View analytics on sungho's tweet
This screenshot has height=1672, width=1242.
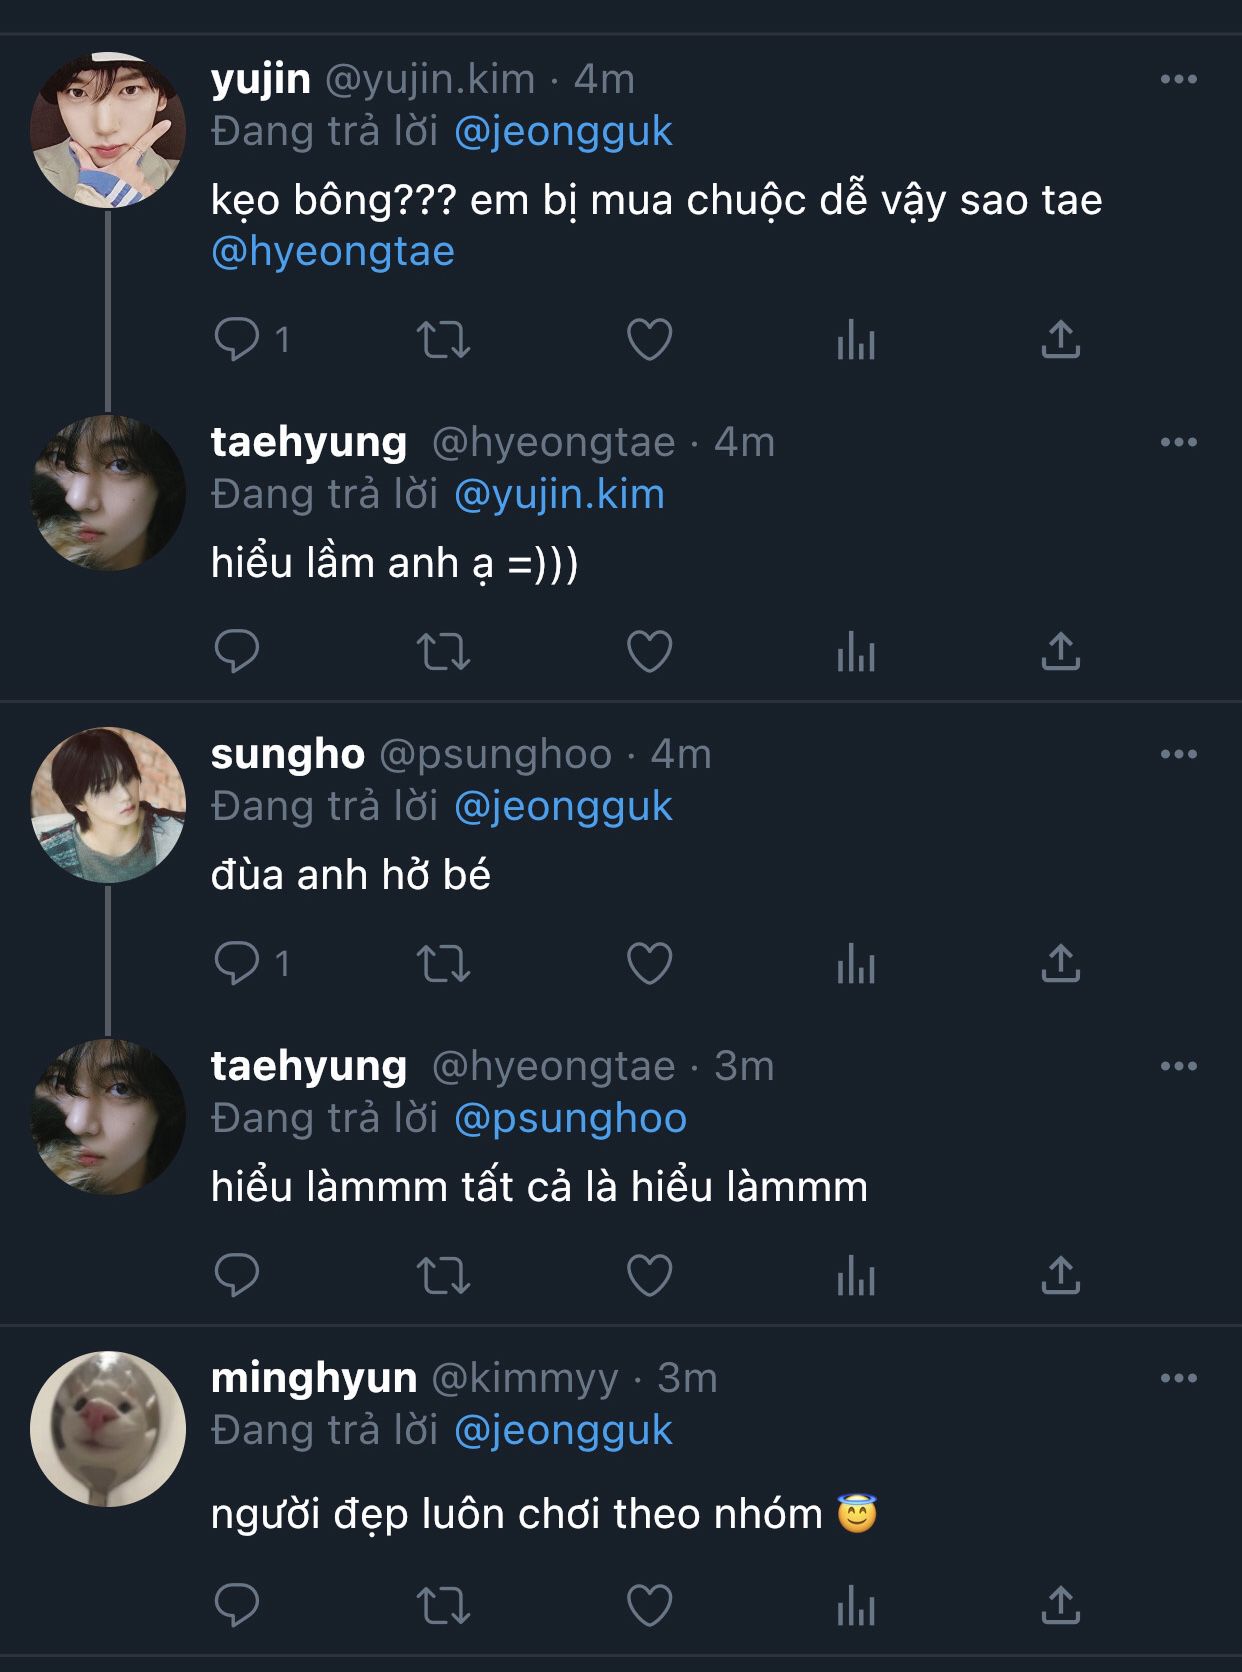(x=856, y=964)
